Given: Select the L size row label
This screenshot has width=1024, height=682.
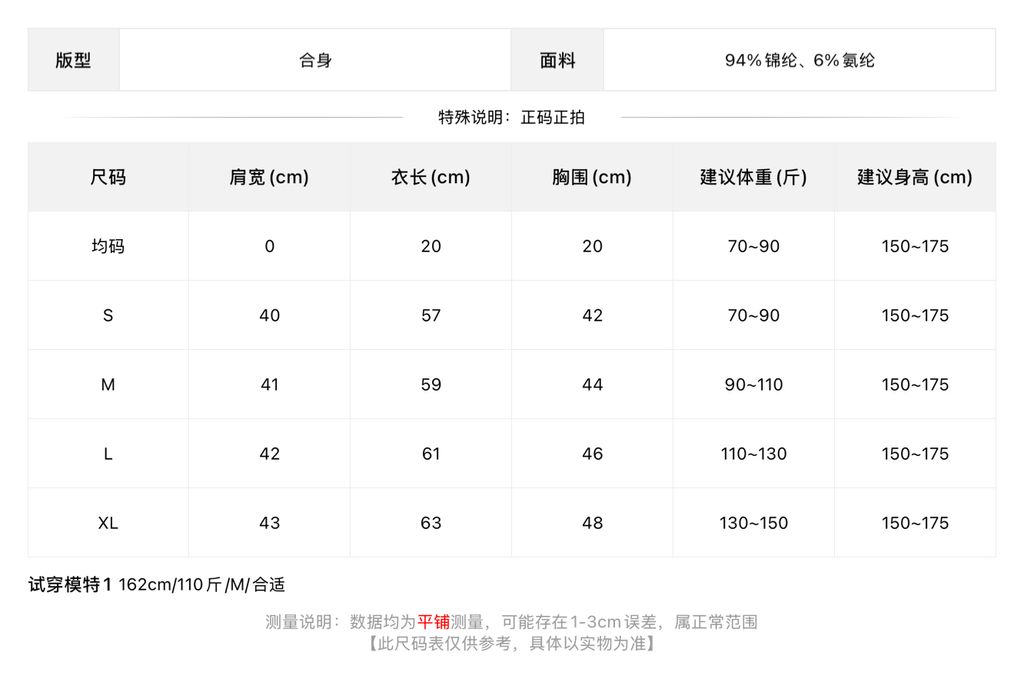Looking at the screenshot, I should [108, 454].
